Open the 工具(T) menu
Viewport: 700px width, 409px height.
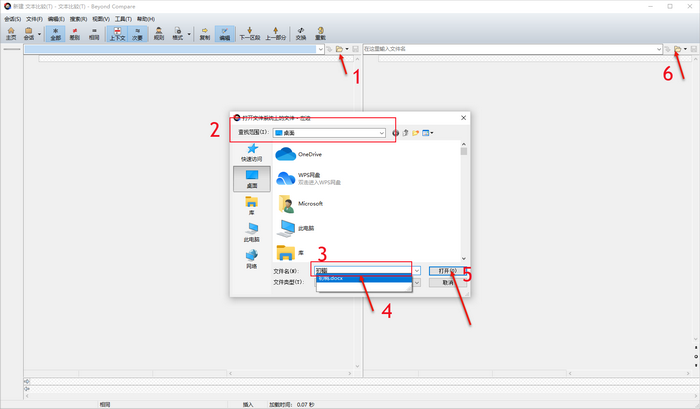pos(123,19)
